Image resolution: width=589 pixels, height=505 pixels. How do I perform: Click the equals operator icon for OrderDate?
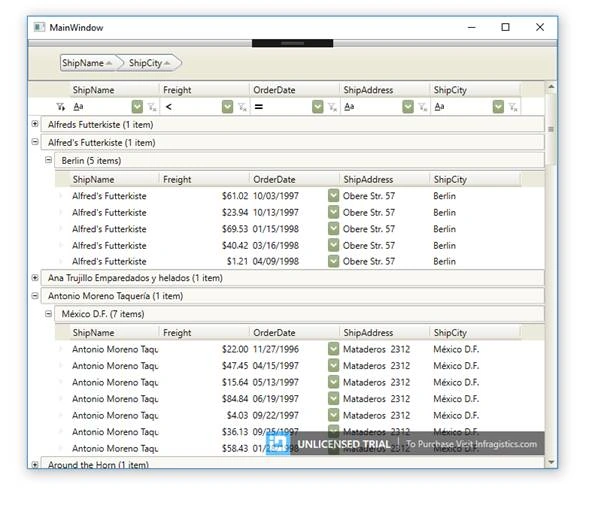(258, 107)
